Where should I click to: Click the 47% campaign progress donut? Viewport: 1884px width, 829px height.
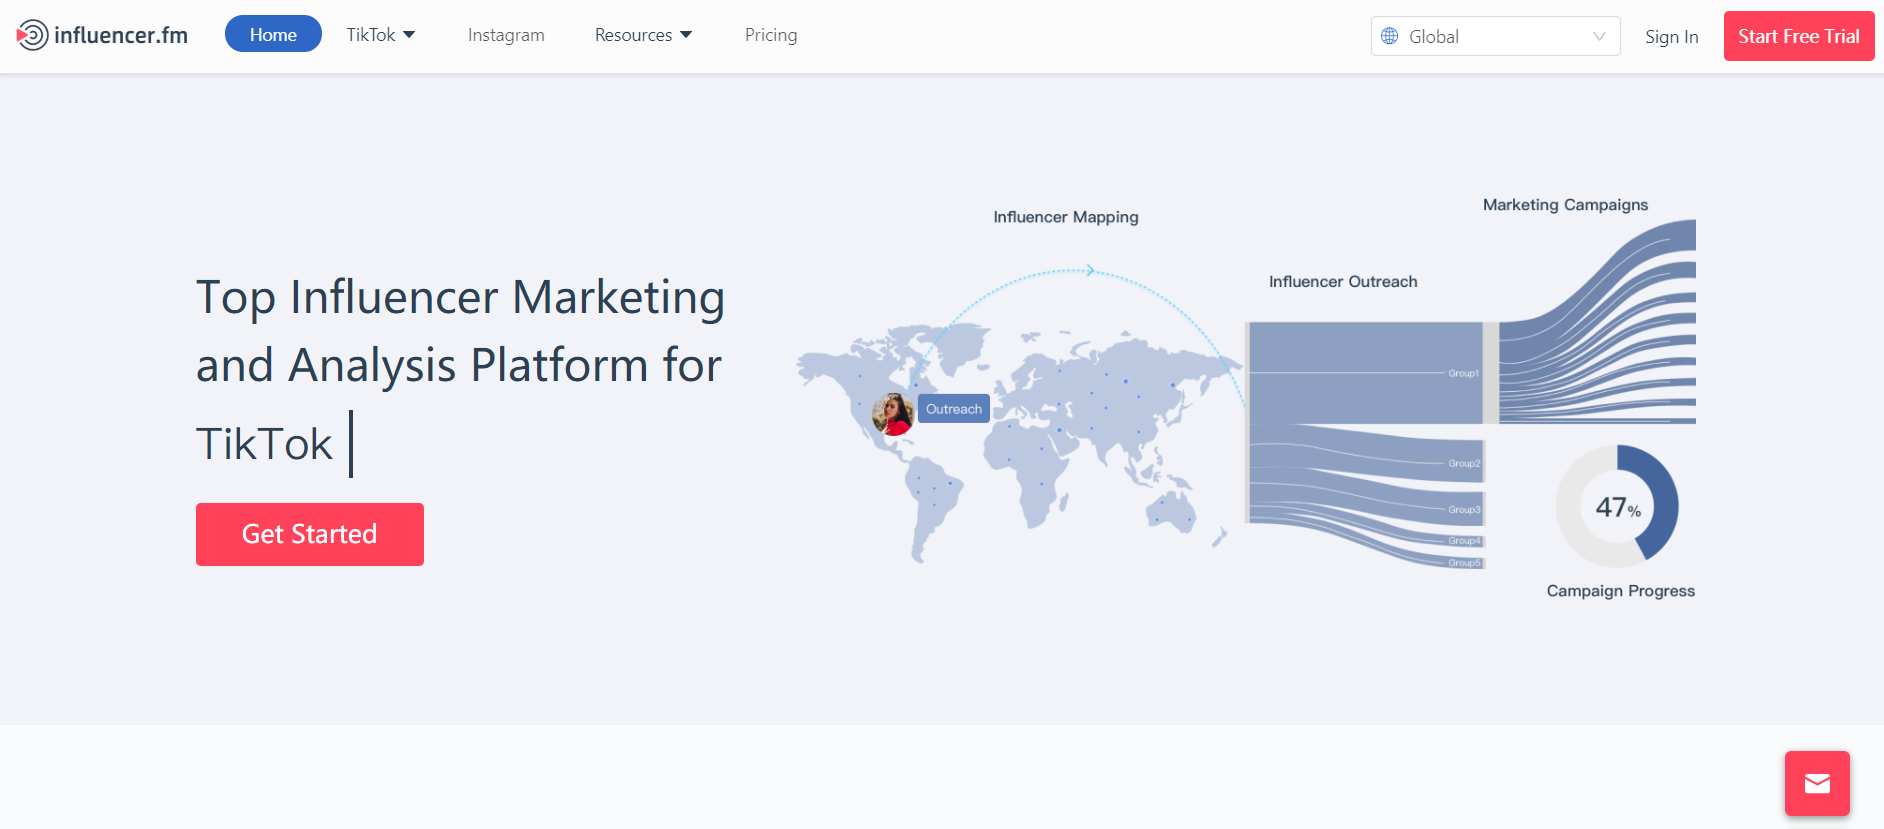click(x=1617, y=506)
